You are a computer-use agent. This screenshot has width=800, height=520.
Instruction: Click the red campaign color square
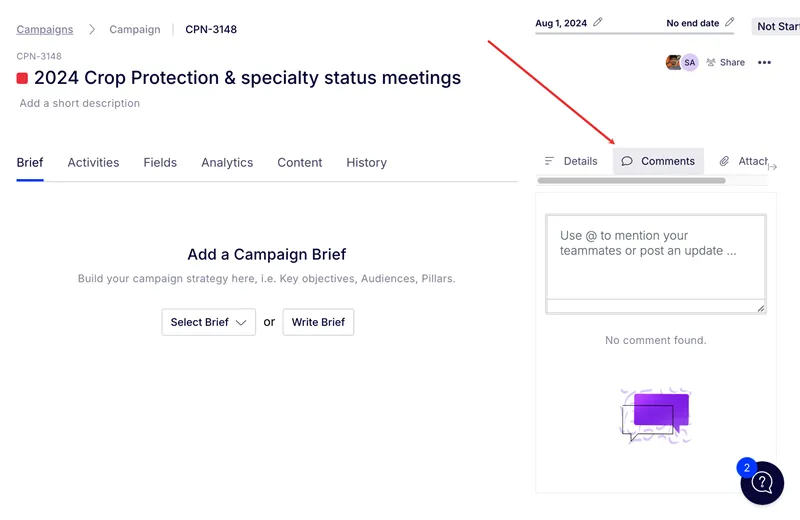coord(22,78)
